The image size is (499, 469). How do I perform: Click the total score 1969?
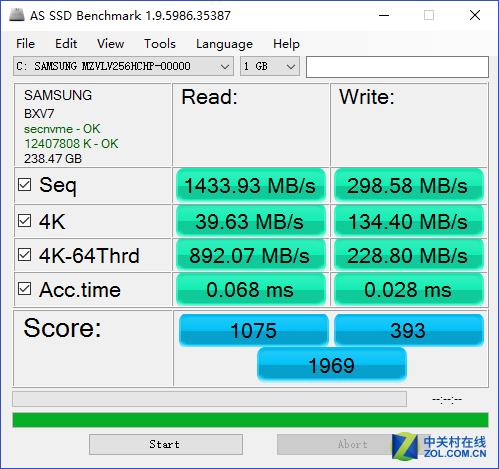point(332,364)
